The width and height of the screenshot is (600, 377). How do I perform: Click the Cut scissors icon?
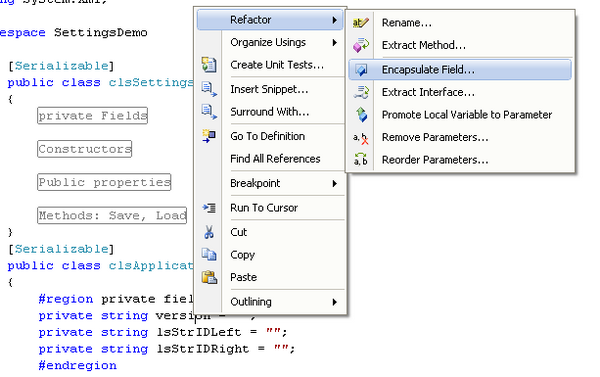pyautogui.click(x=209, y=232)
